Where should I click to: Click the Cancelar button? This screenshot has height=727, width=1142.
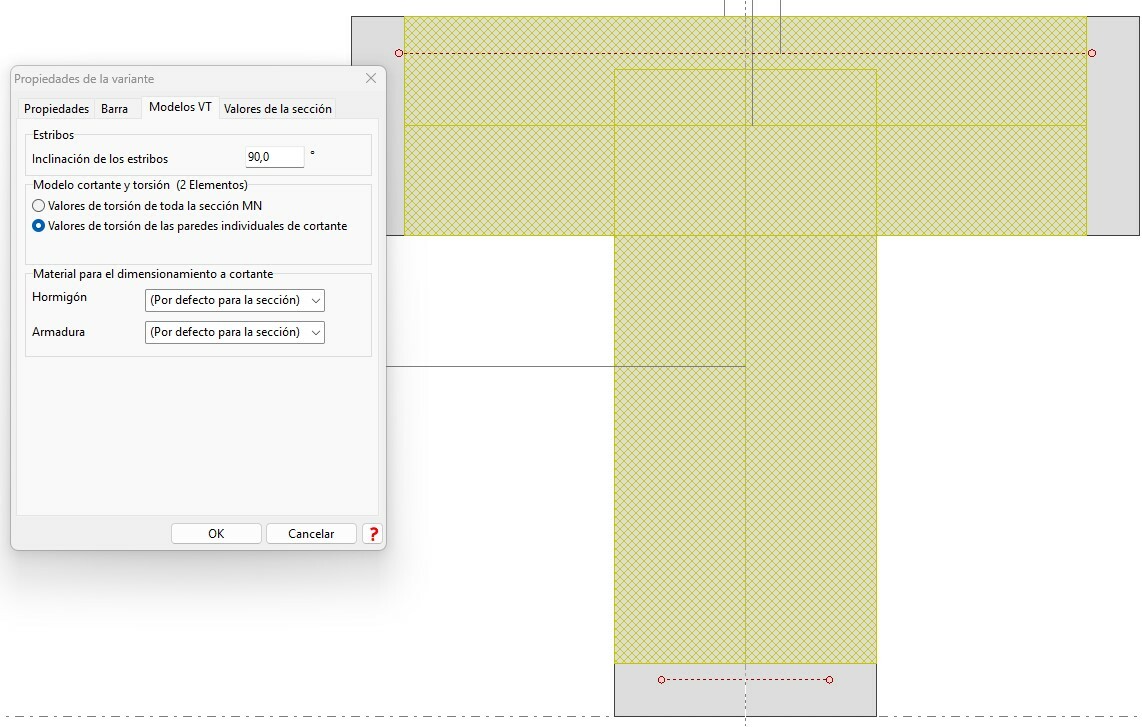point(311,534)
